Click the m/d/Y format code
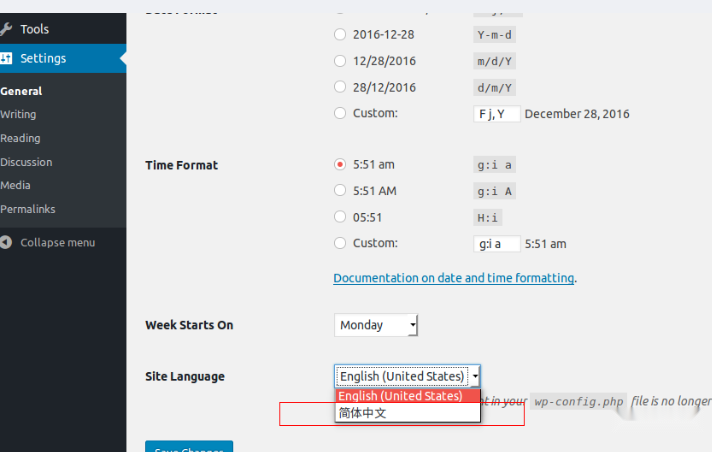 tap(494, 61)
